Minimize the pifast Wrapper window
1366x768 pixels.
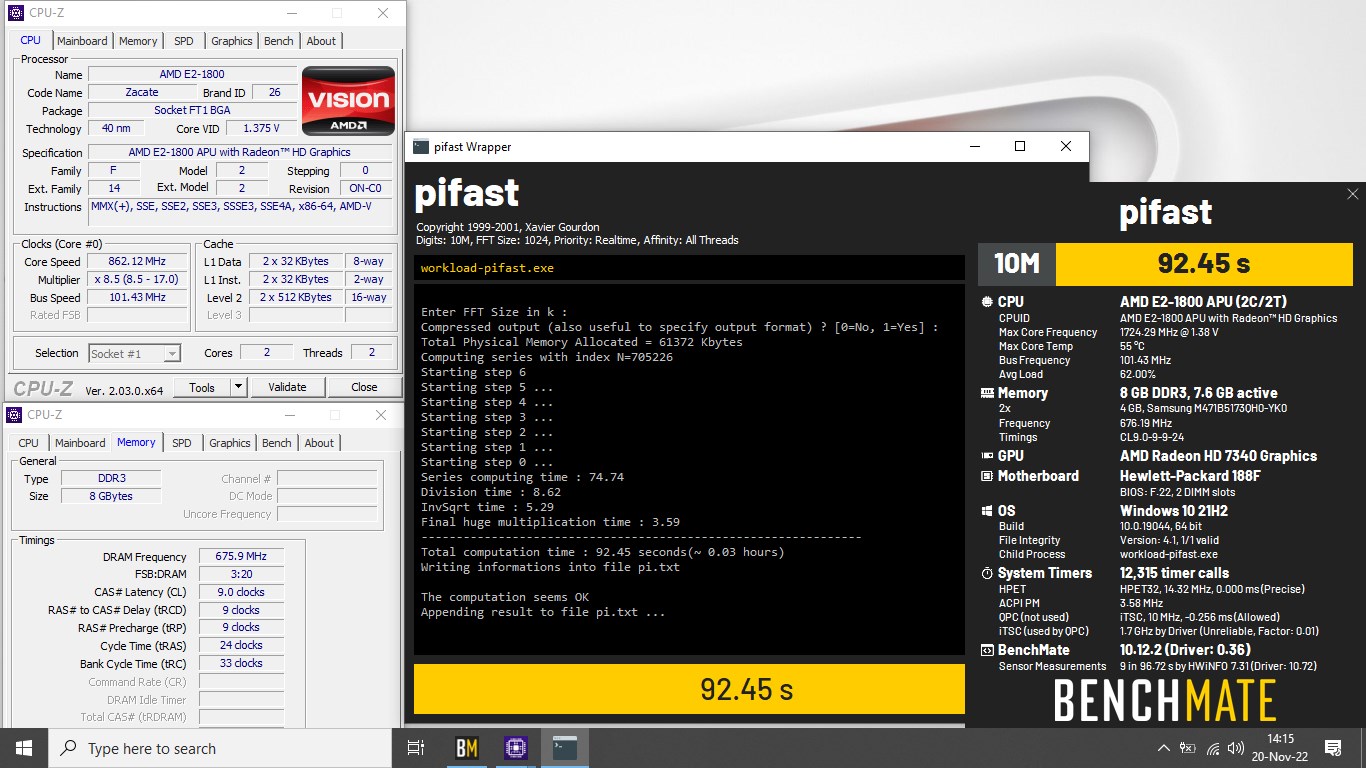point(974,146)
